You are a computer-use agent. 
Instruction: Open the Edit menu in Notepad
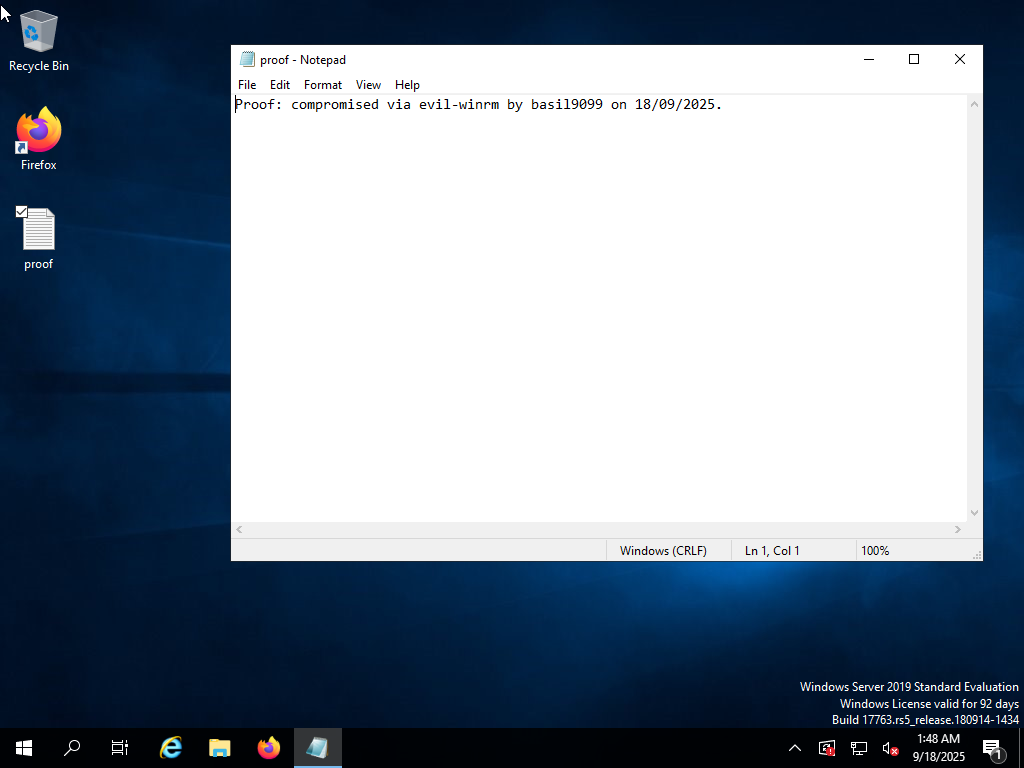pyautogui.click(x=279, y=85)
